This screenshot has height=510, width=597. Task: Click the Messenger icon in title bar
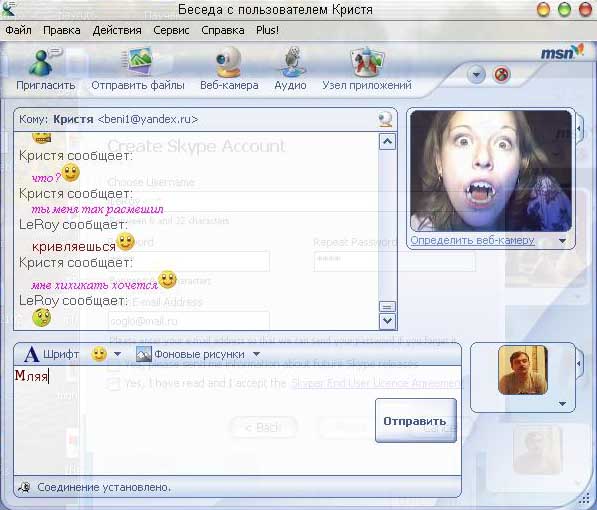(8, 9)
